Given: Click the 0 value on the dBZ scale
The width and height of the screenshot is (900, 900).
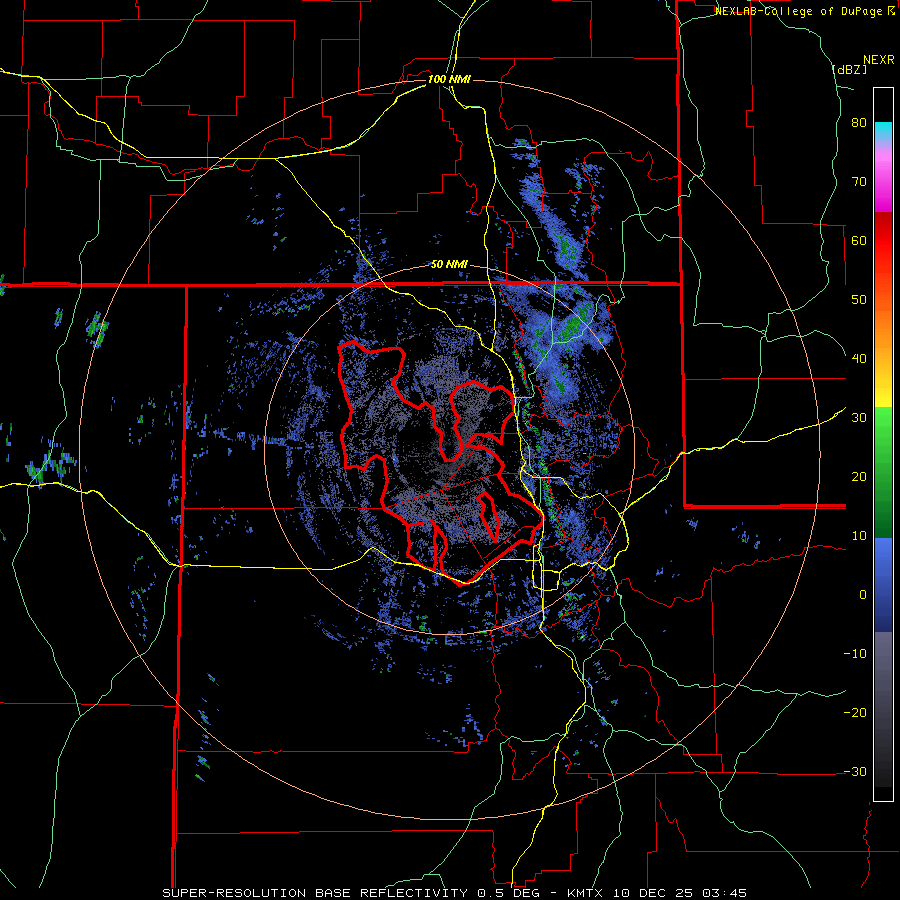Looking at the screenshot, I should click(863, 595).
